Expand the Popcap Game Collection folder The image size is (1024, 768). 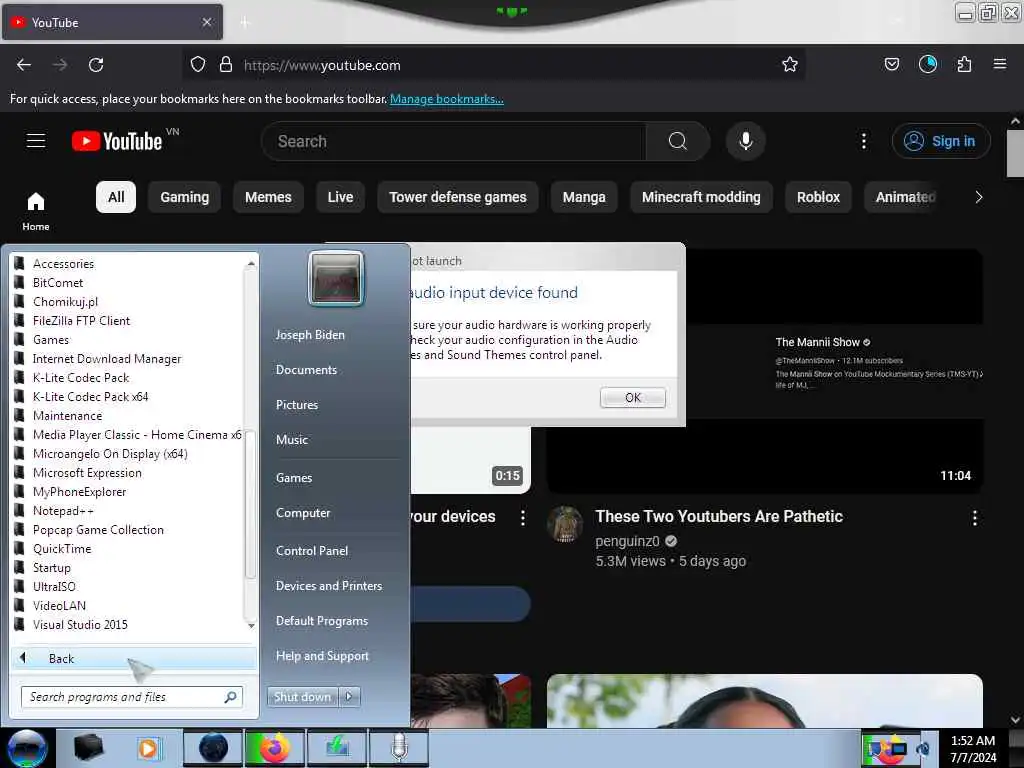[x=98, y=530]
